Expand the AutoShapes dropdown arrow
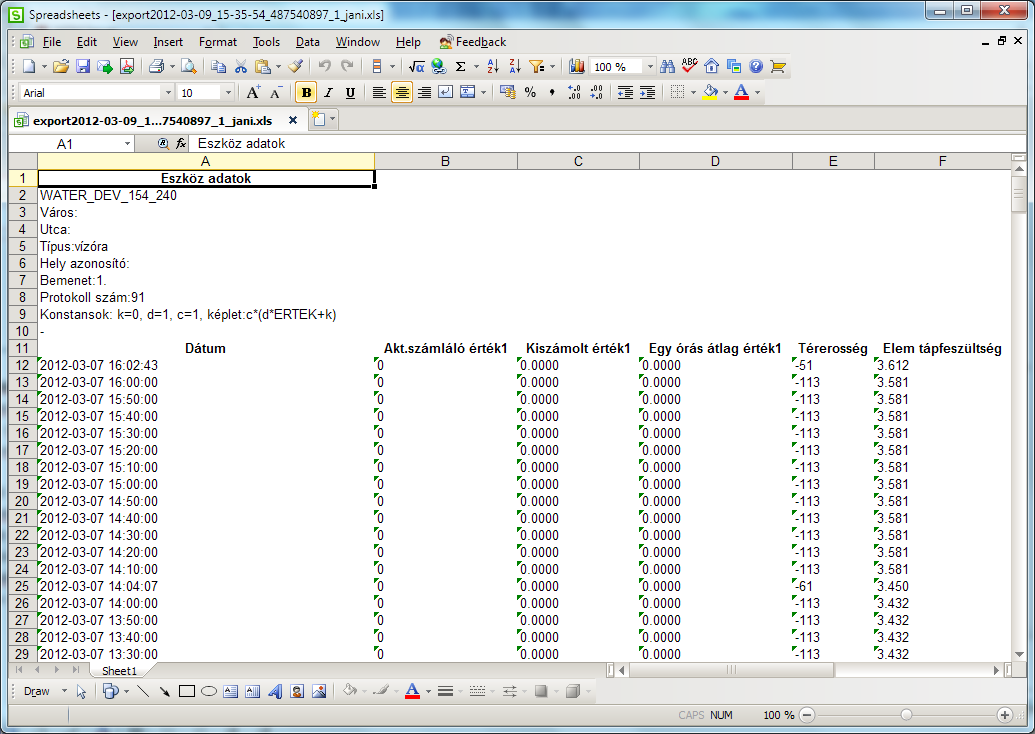Image resolution: width=1035 pixels, height=734 pixels. (x=126, y=691)
